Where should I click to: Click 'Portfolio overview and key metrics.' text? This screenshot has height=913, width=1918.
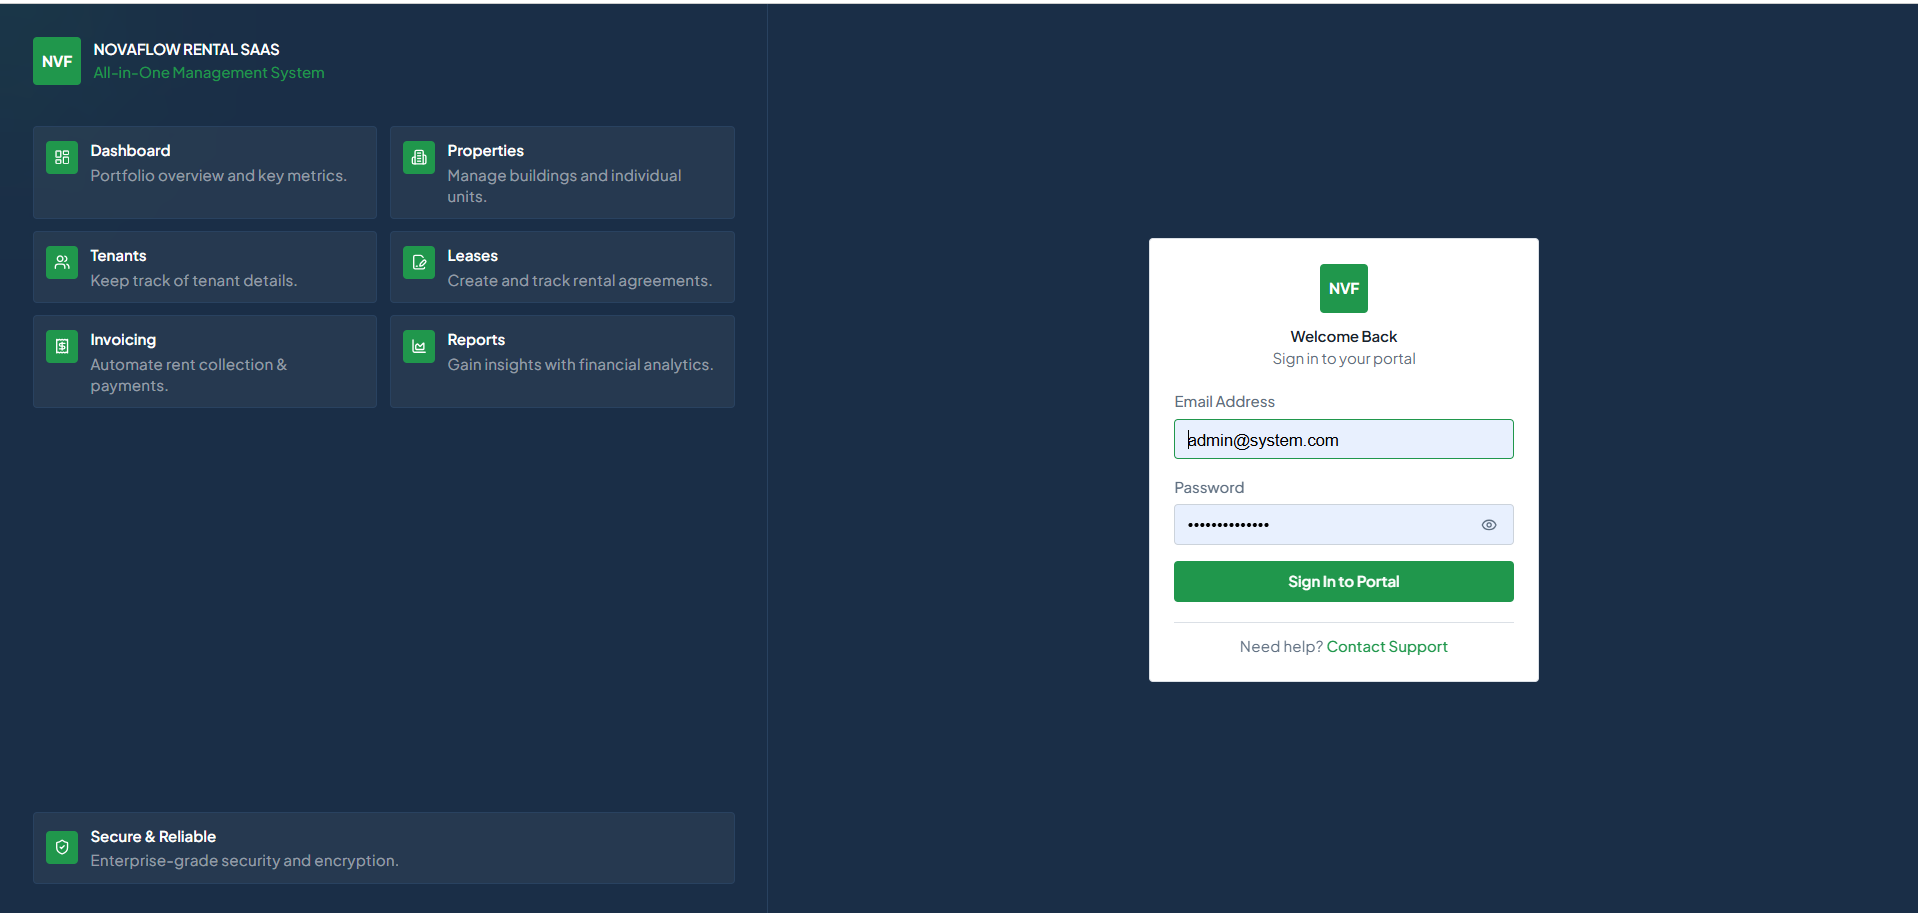pos(219,176)
